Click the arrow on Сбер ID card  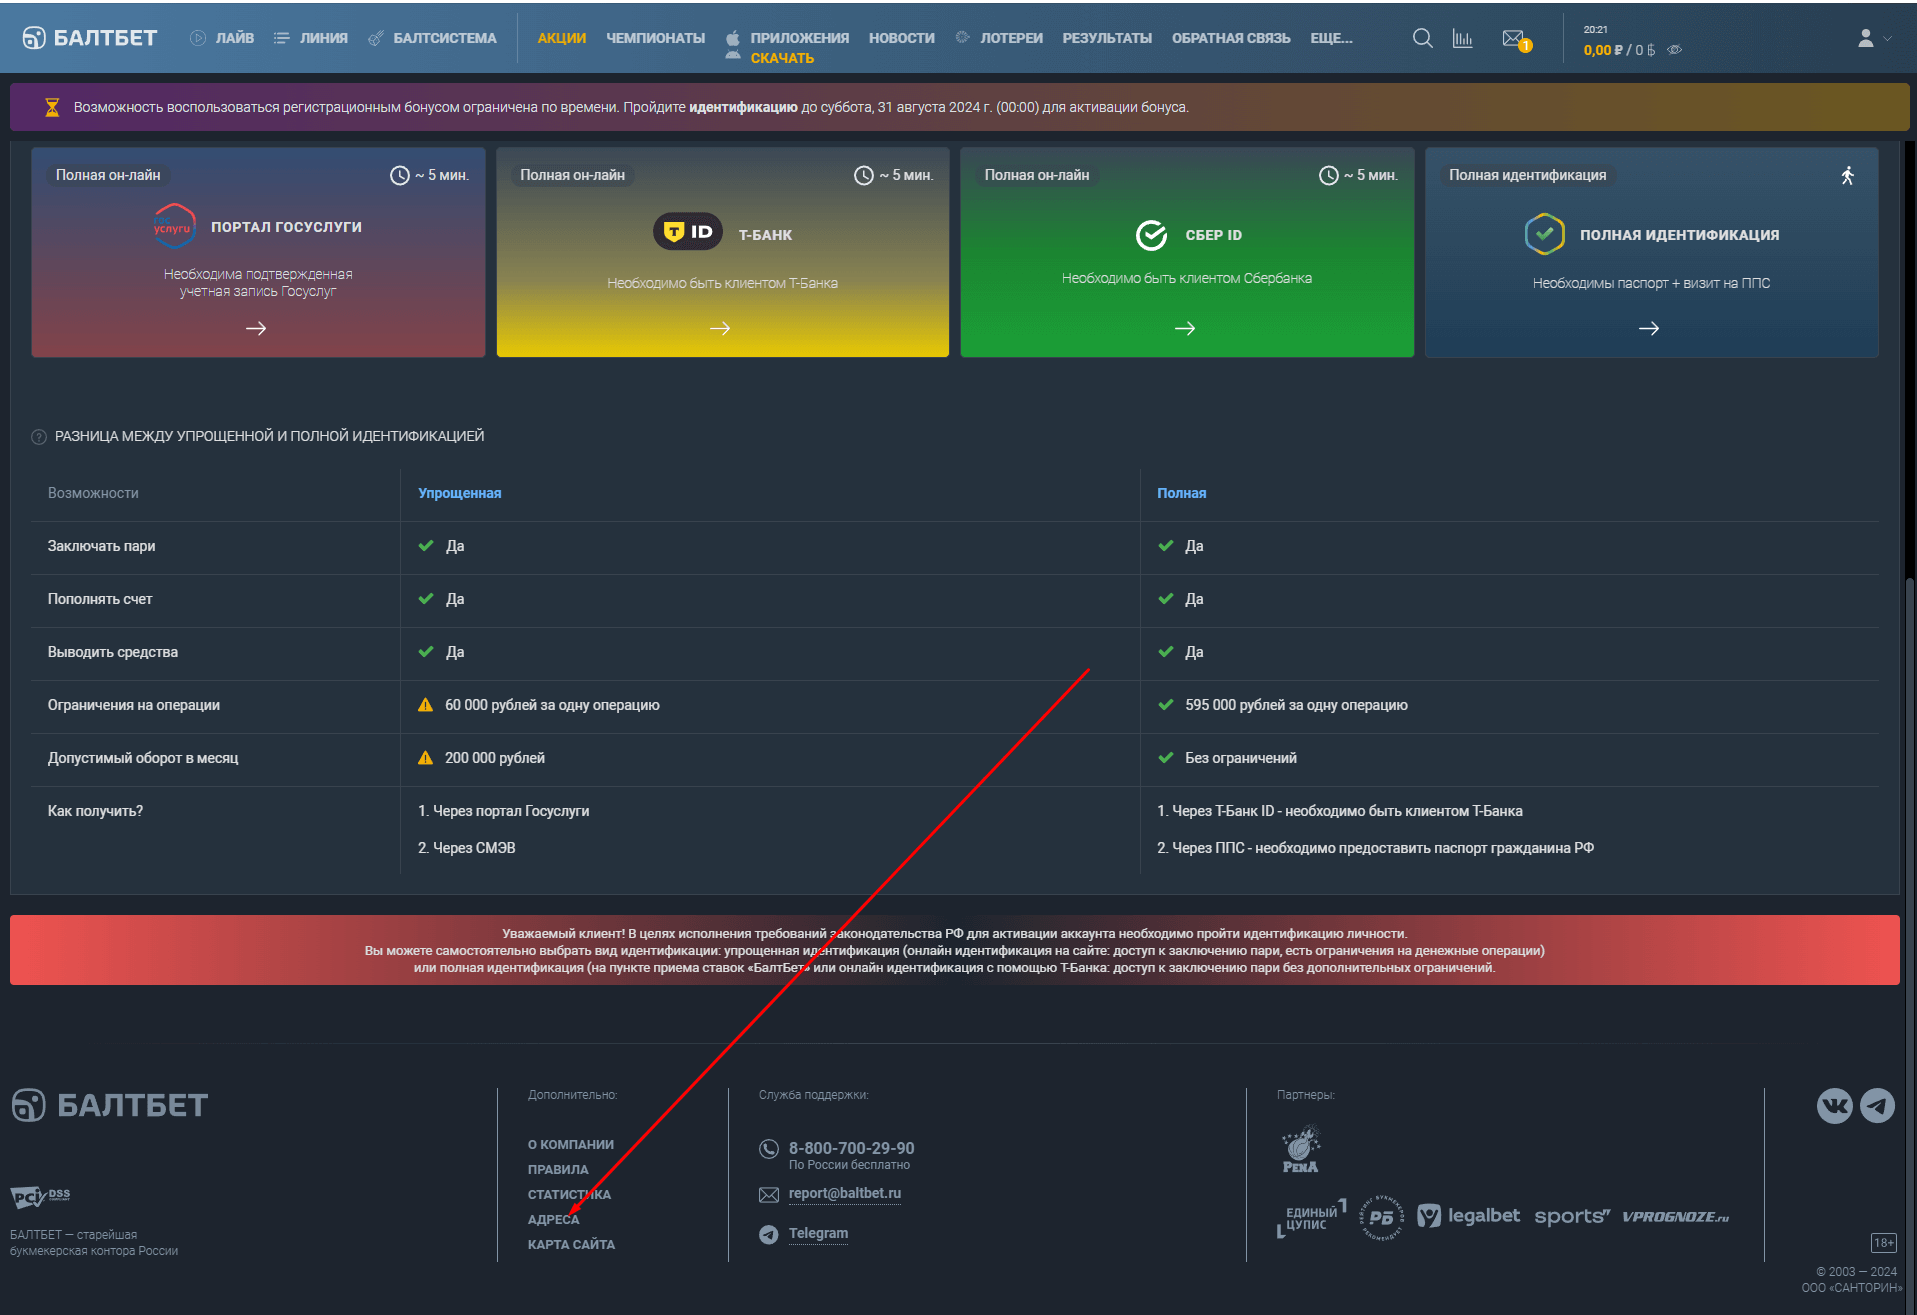coord(1185,328)
